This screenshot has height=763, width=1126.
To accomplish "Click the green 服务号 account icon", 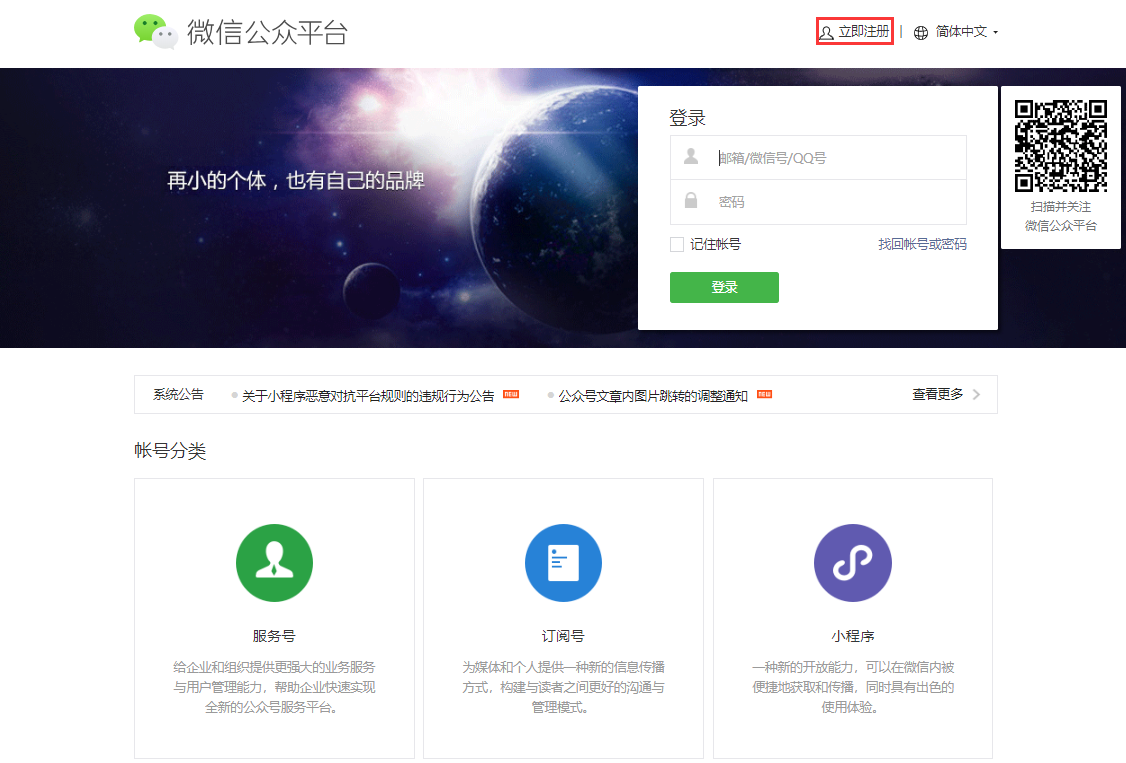I will pyautogui.click(x=274, y=563).
